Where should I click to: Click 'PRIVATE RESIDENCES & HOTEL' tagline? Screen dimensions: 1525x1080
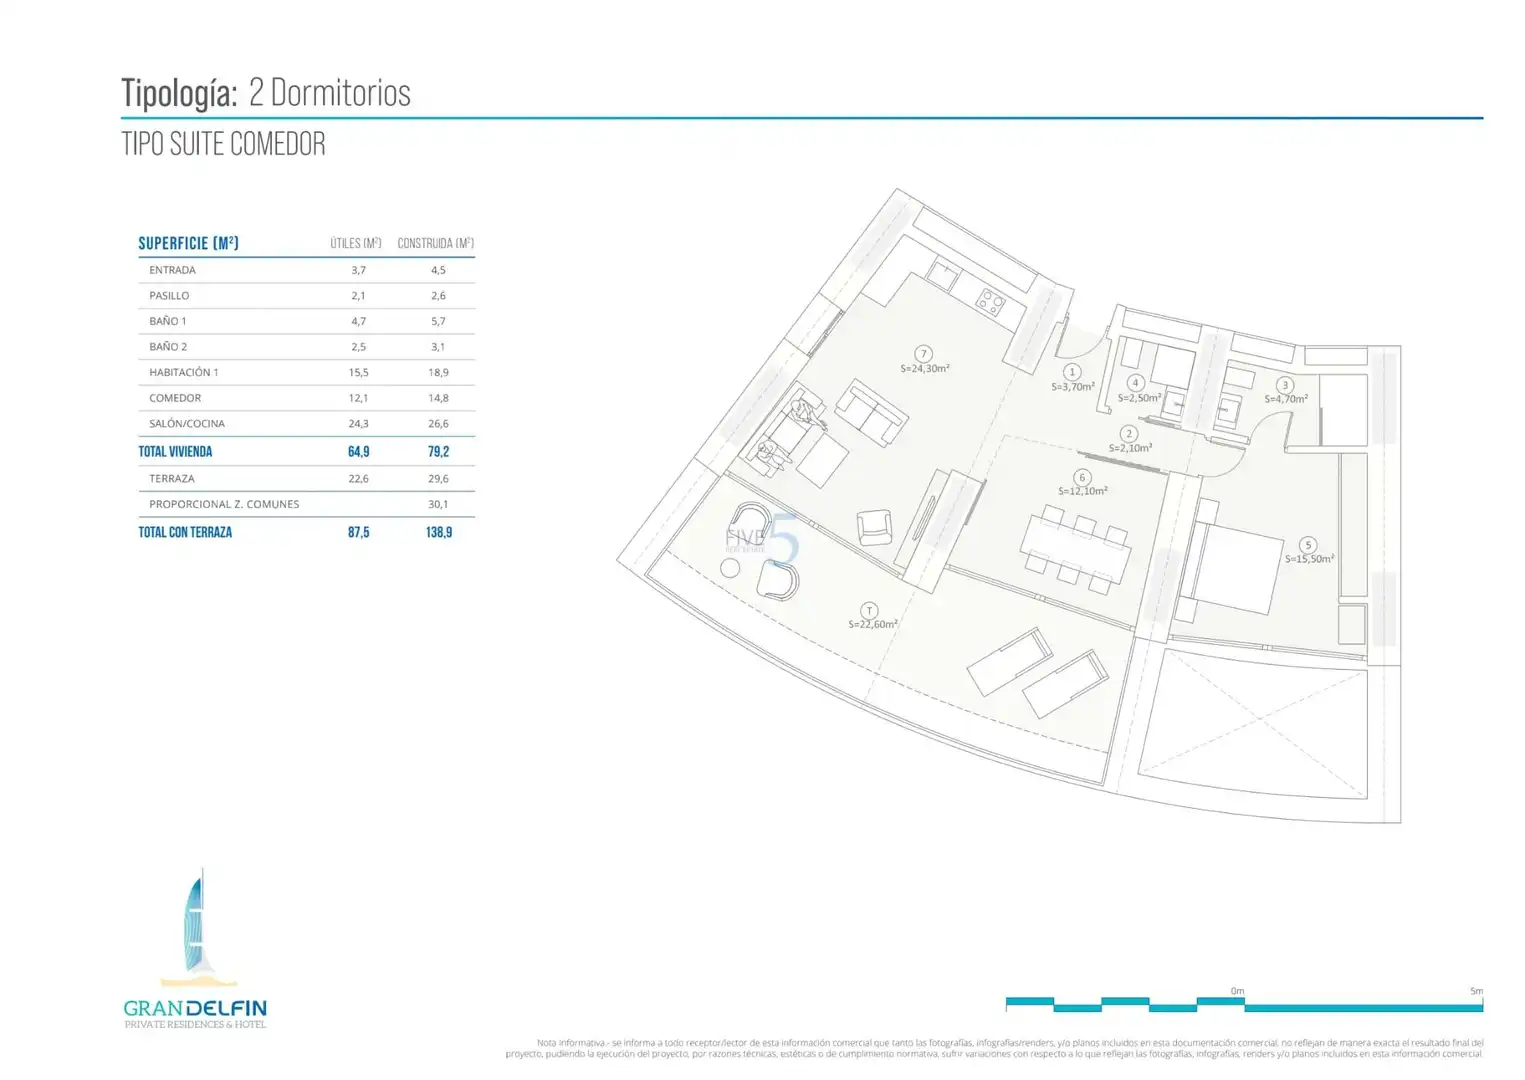pos(195,1024)
